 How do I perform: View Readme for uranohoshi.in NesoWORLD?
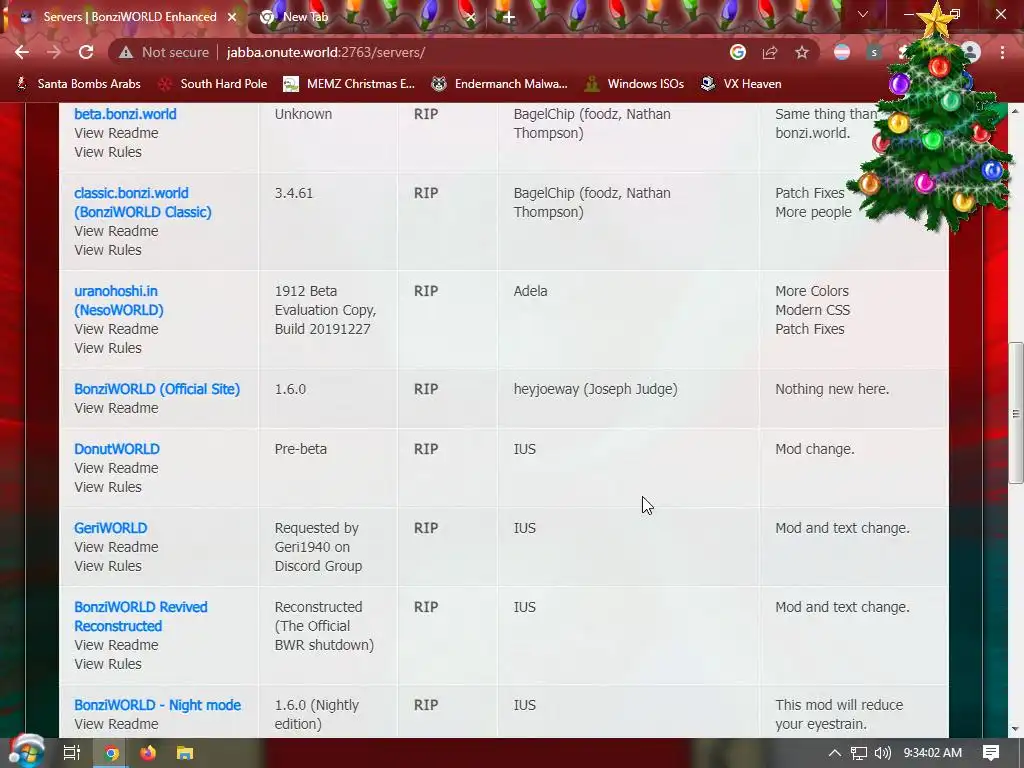tap(116, 328)
